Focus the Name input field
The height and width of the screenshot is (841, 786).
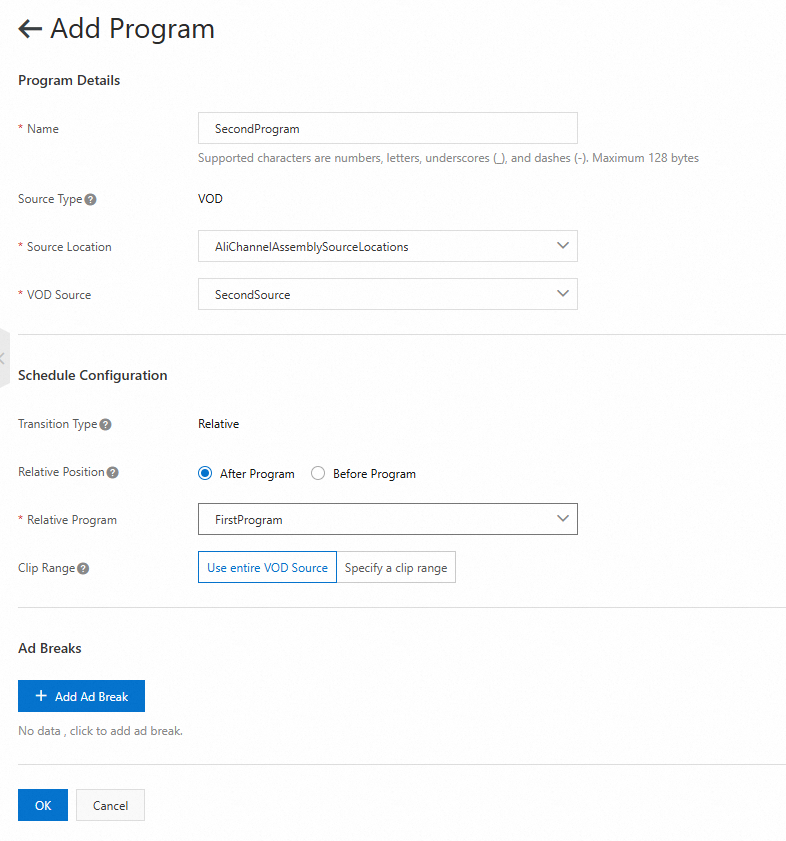(388, 128)
